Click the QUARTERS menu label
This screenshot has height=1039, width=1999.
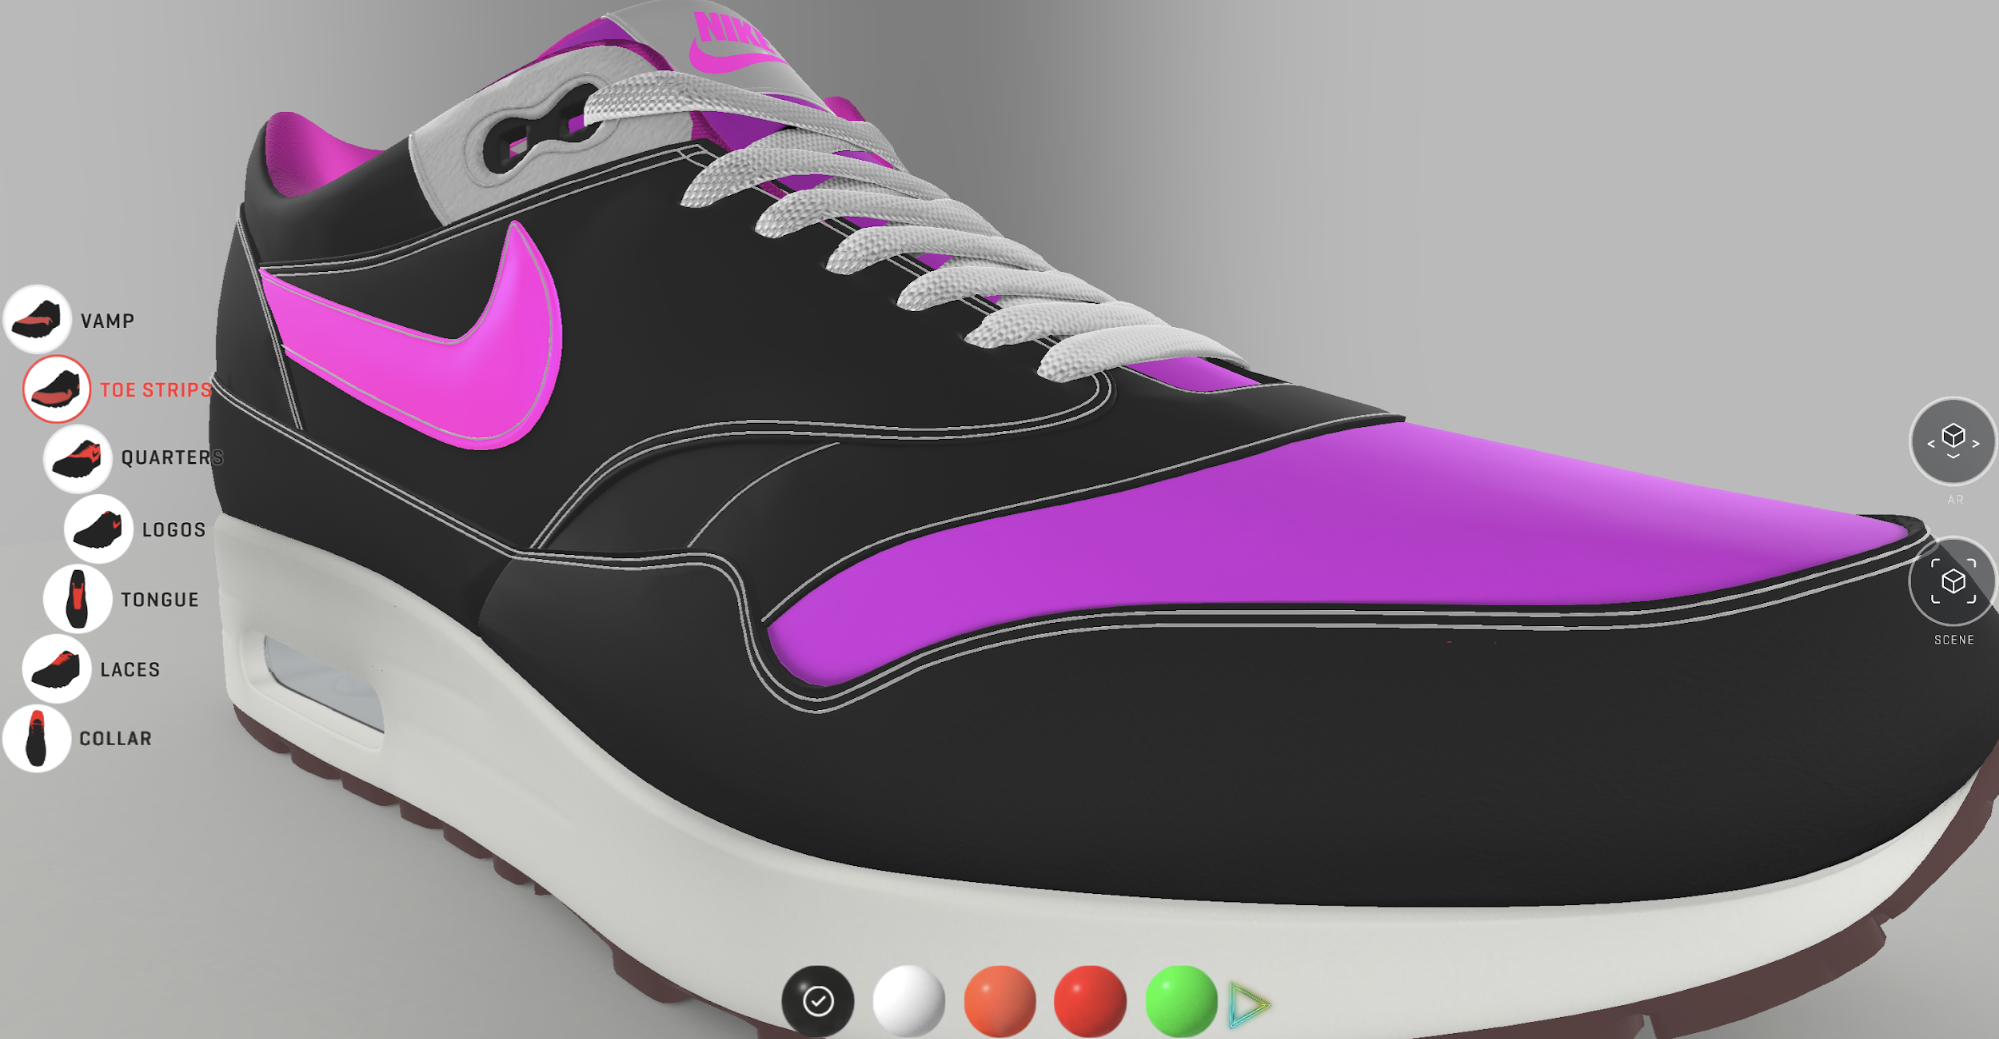(x=172, y=458)
